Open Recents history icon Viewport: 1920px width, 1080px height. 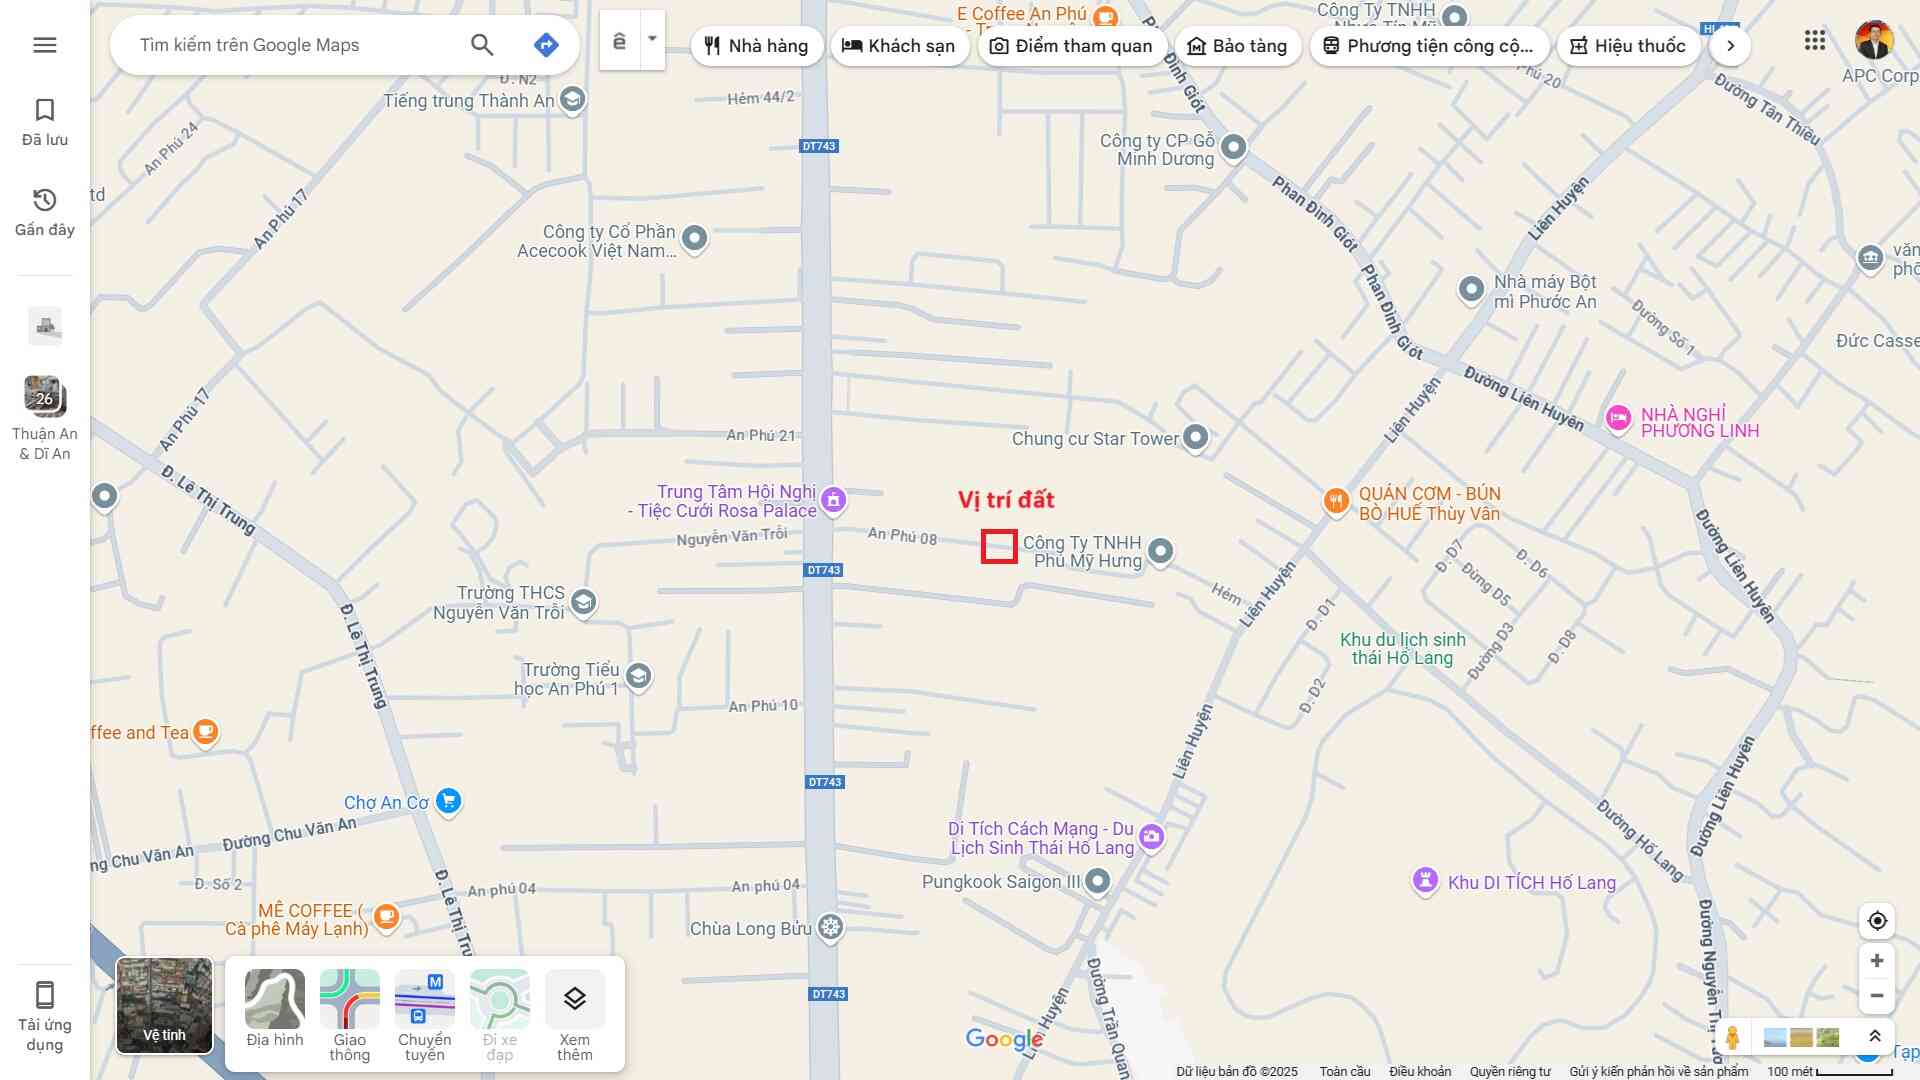[44, 212]
